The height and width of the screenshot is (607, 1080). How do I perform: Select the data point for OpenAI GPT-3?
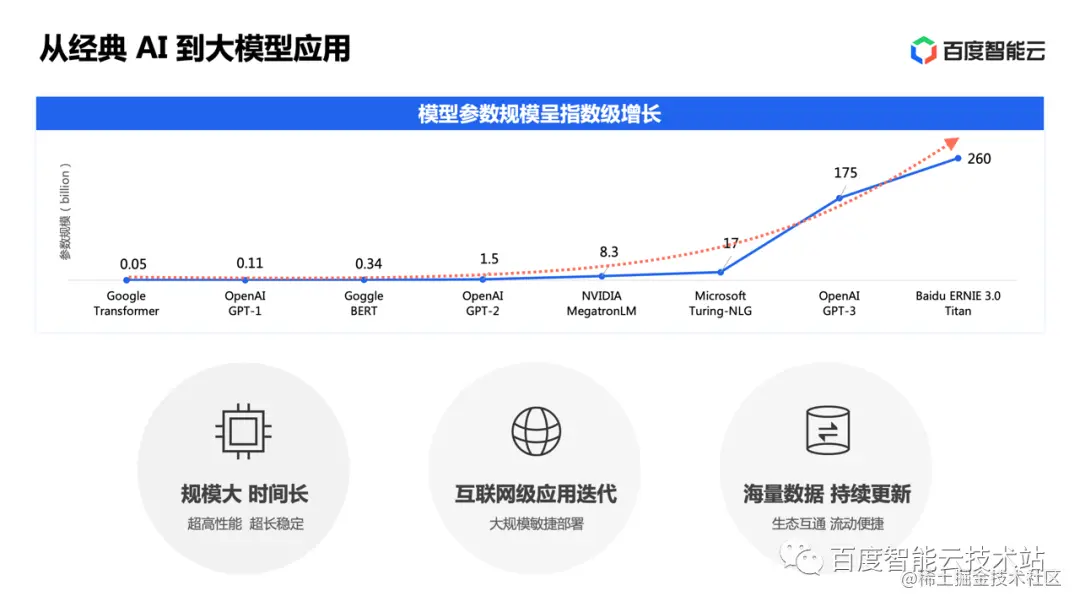click(x=838, y=197)
